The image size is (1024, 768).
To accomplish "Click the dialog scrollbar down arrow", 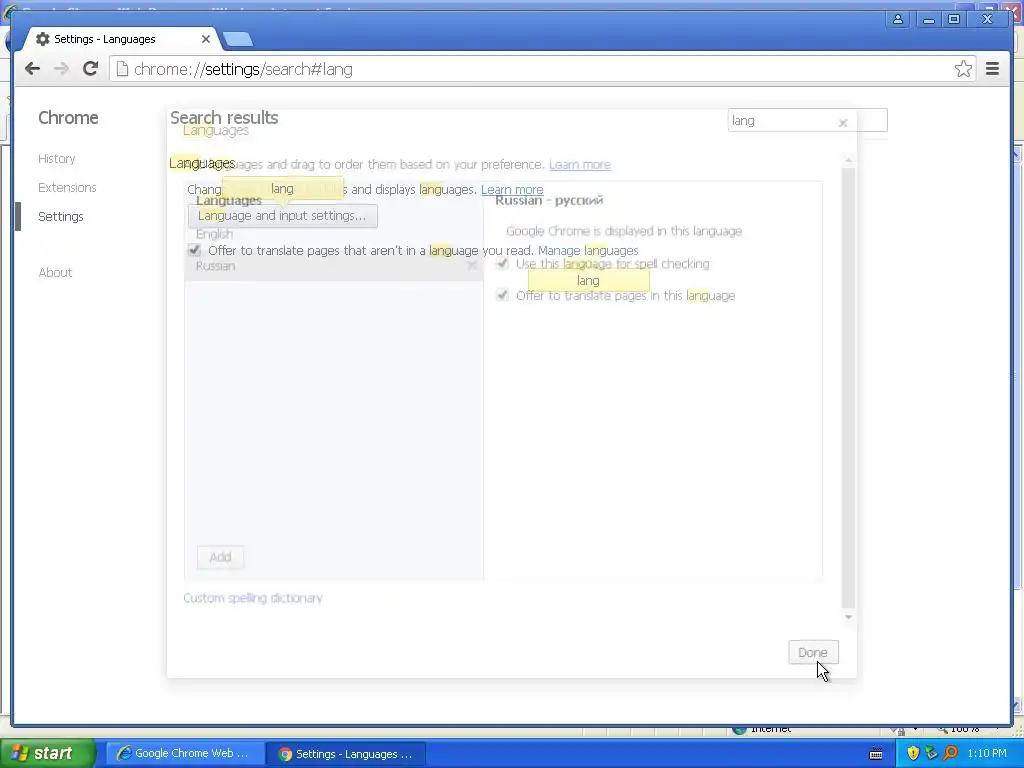I will point(848,617).
